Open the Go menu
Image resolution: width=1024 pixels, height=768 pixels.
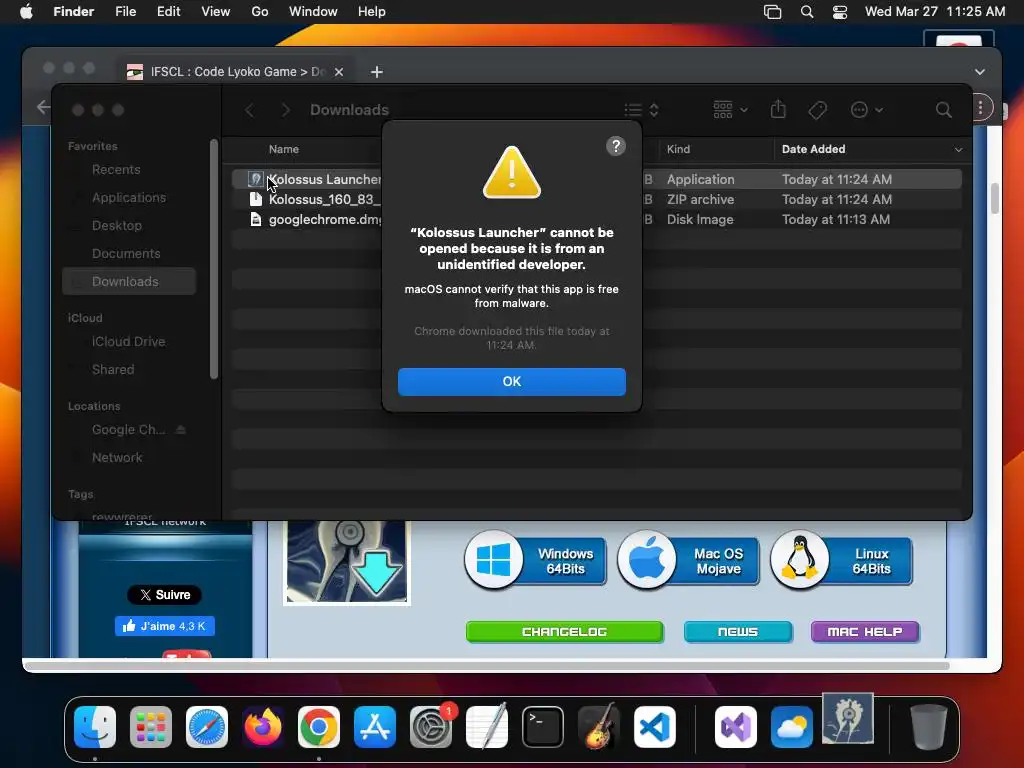tap(260, 12)
